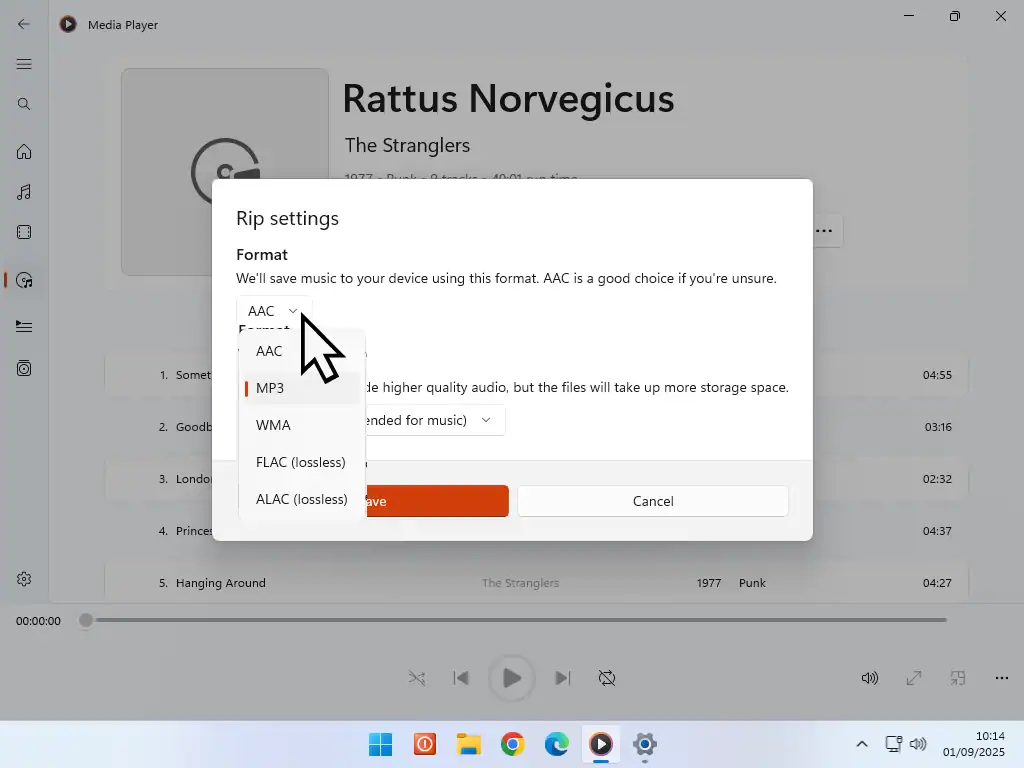Toggle shuffle playback
Image resolution: width=1024 pixels, height=768 pixels.
(417, 678)
